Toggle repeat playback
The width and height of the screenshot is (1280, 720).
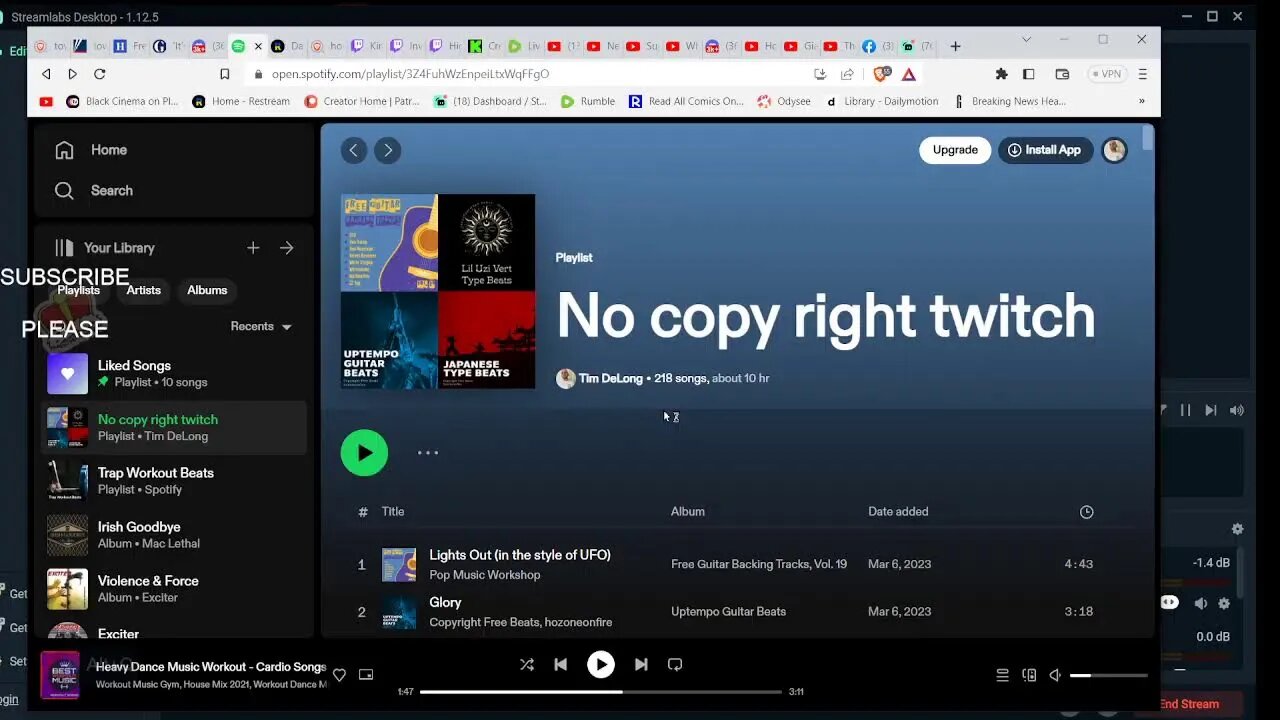[x=675, y=664]
